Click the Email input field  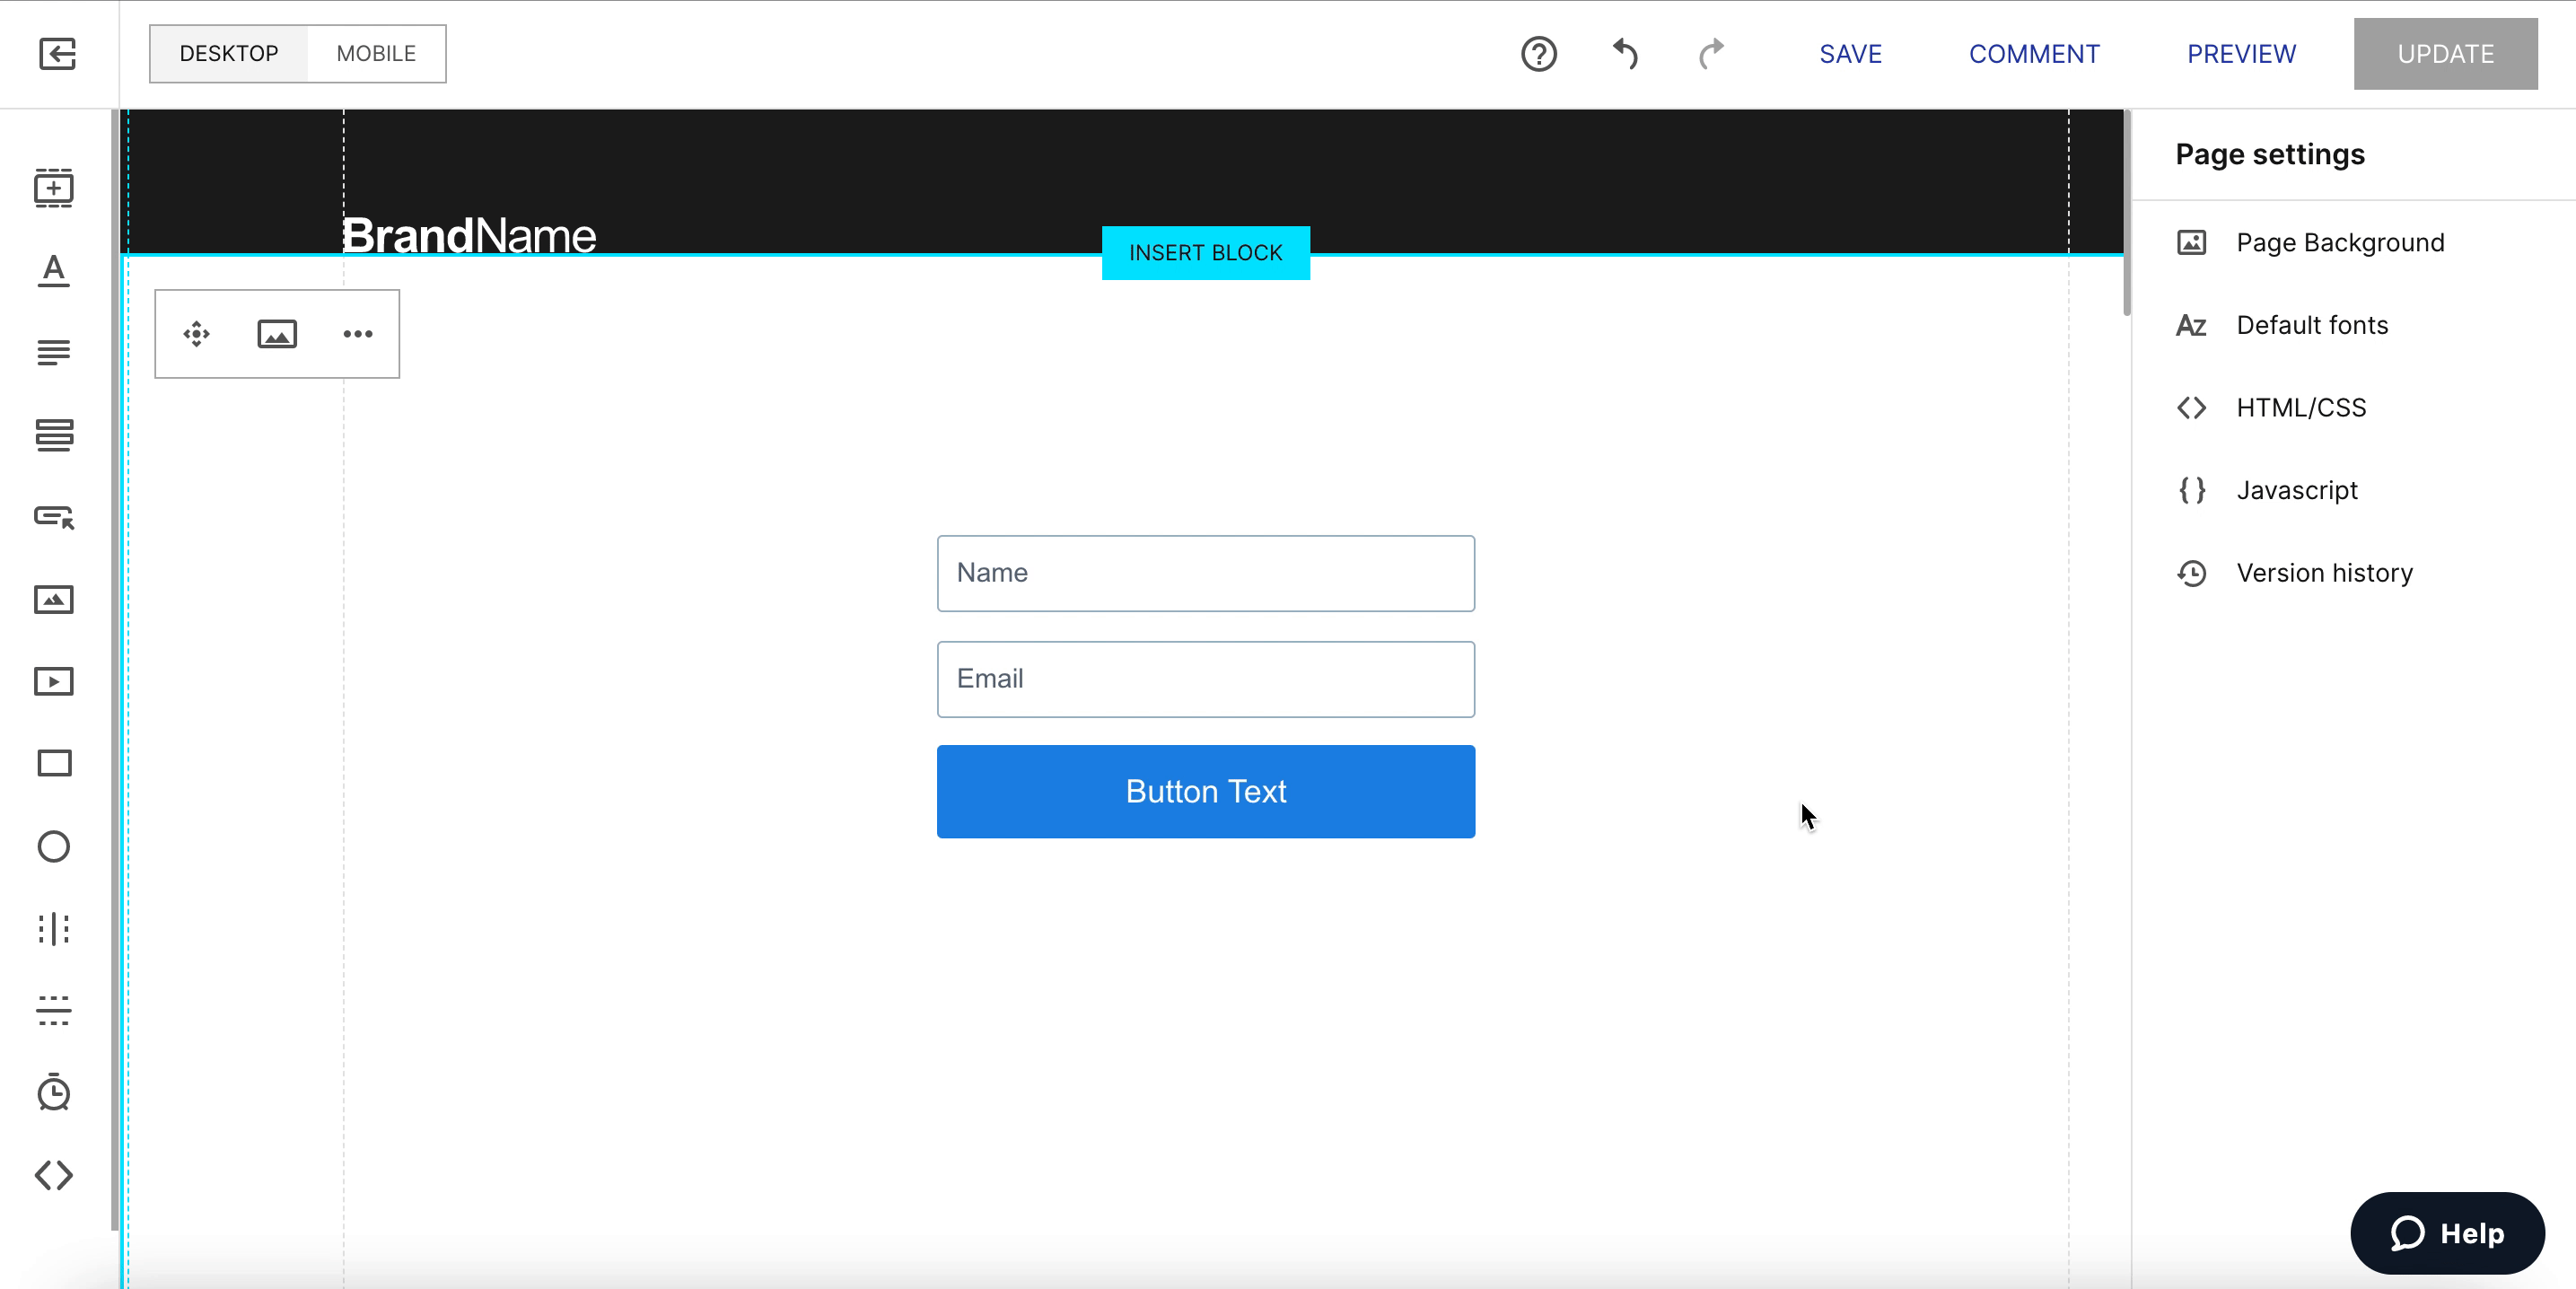click(1206, 679)
